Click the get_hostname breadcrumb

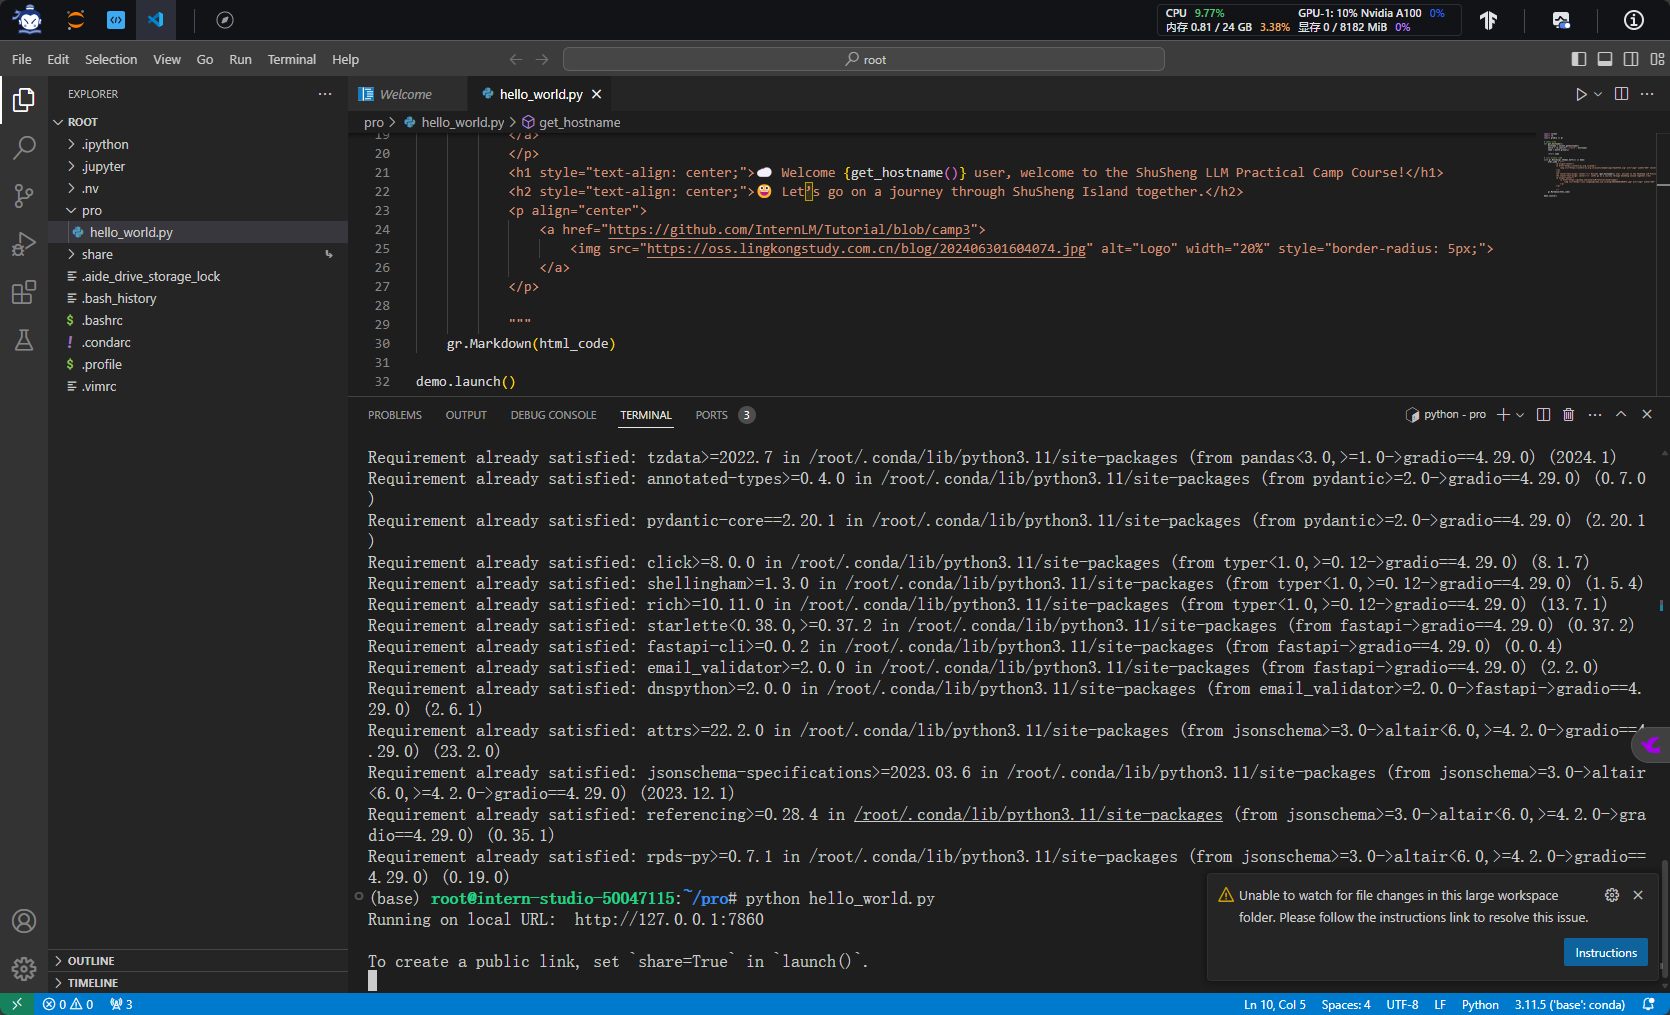(571, 122)
